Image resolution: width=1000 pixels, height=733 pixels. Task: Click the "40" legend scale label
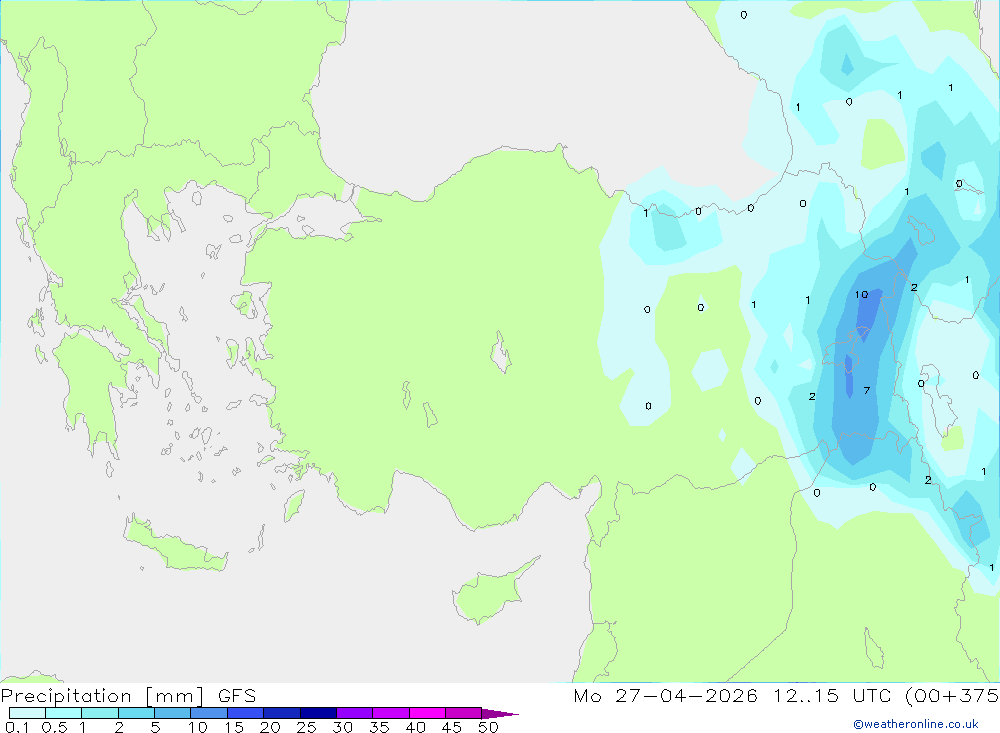point(415,727)
